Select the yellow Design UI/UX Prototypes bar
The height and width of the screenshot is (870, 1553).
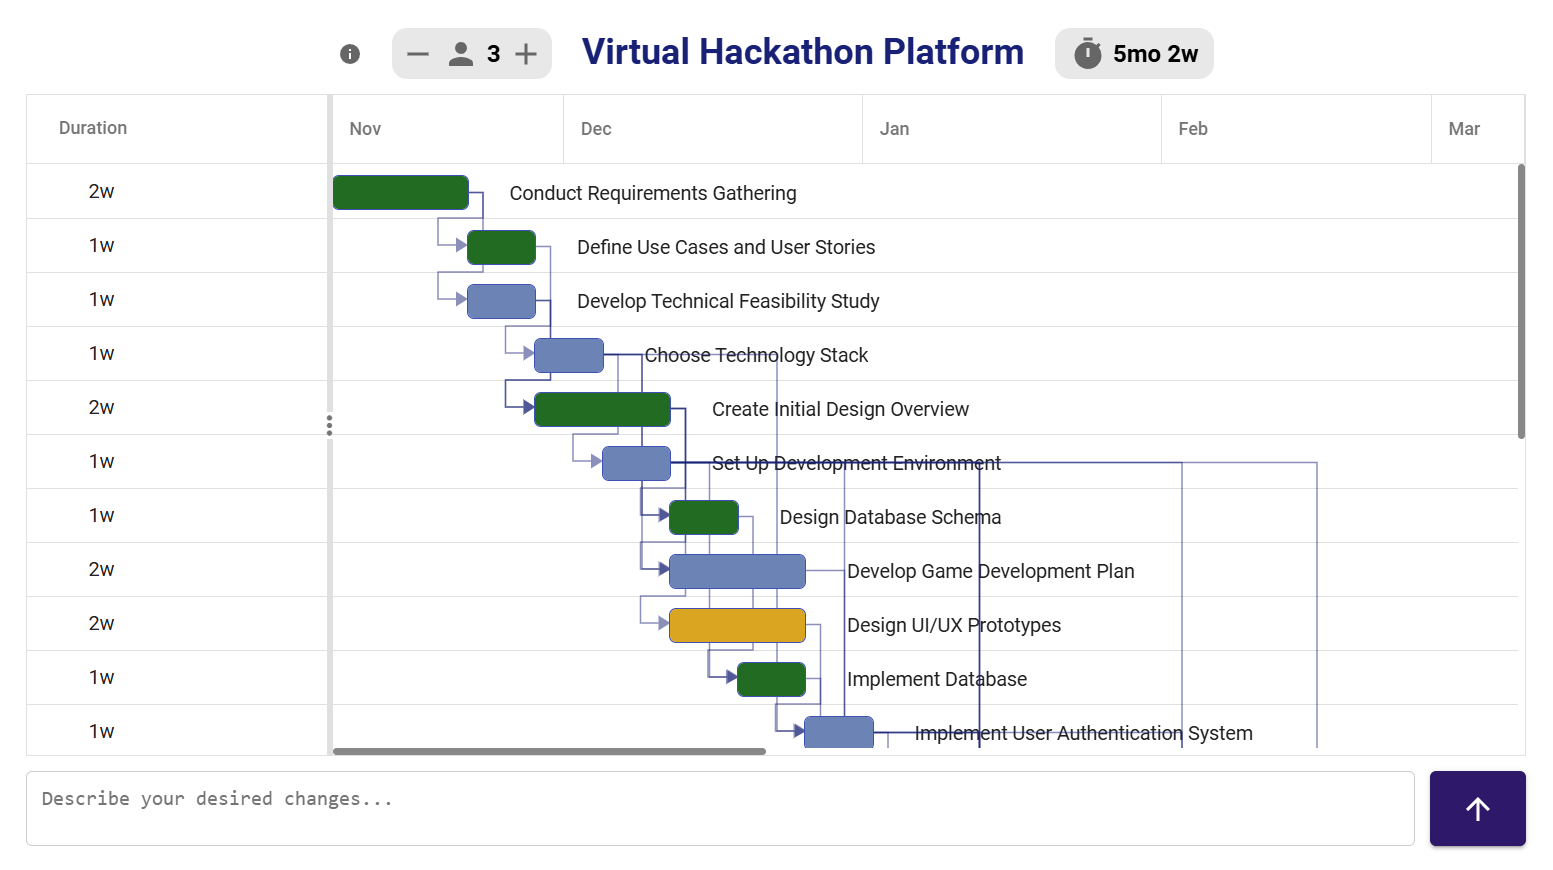pos(737,625)
